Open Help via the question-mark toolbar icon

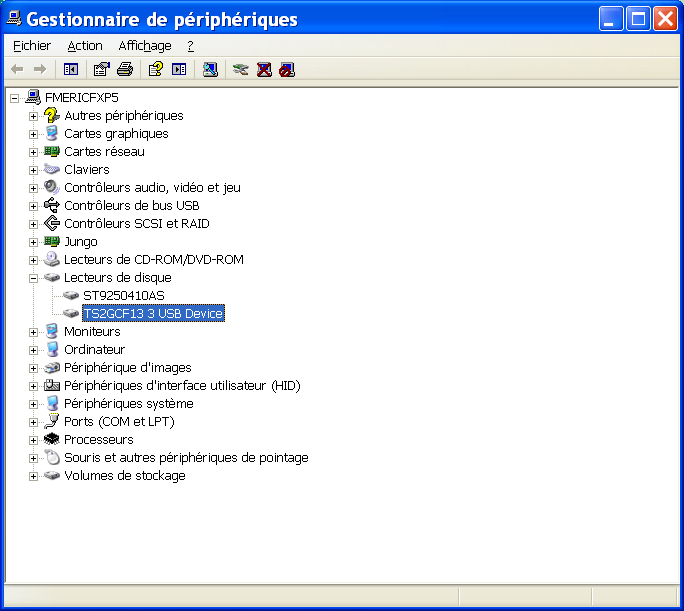156,69
